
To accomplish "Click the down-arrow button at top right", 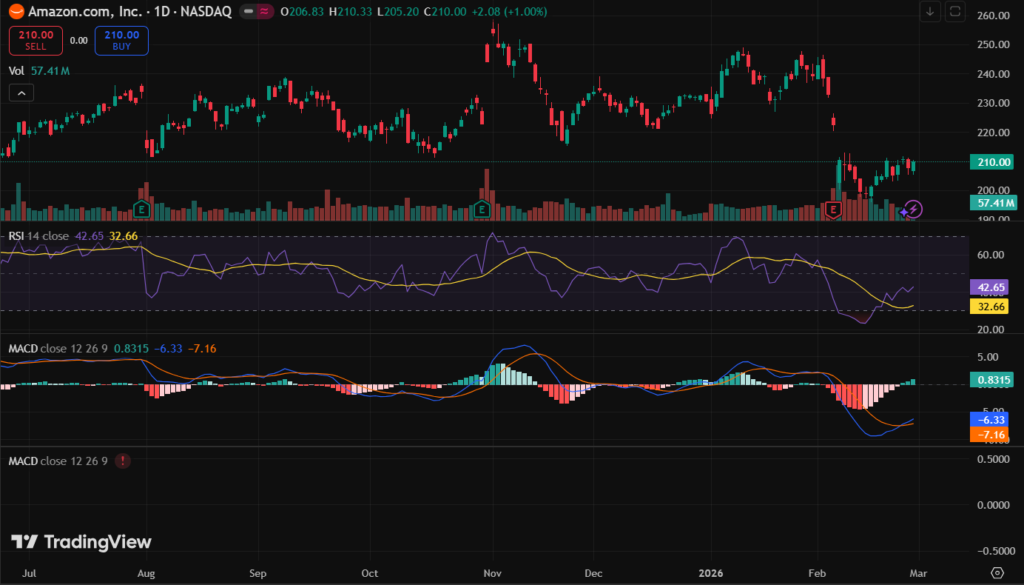I will click(x=930, y=12).
